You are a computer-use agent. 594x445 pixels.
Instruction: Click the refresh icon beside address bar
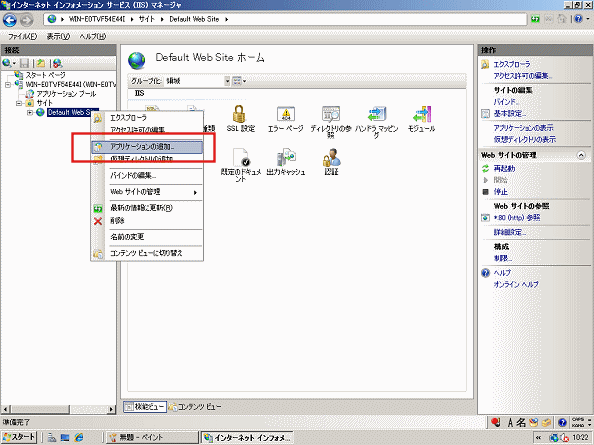tap(535, 19)
